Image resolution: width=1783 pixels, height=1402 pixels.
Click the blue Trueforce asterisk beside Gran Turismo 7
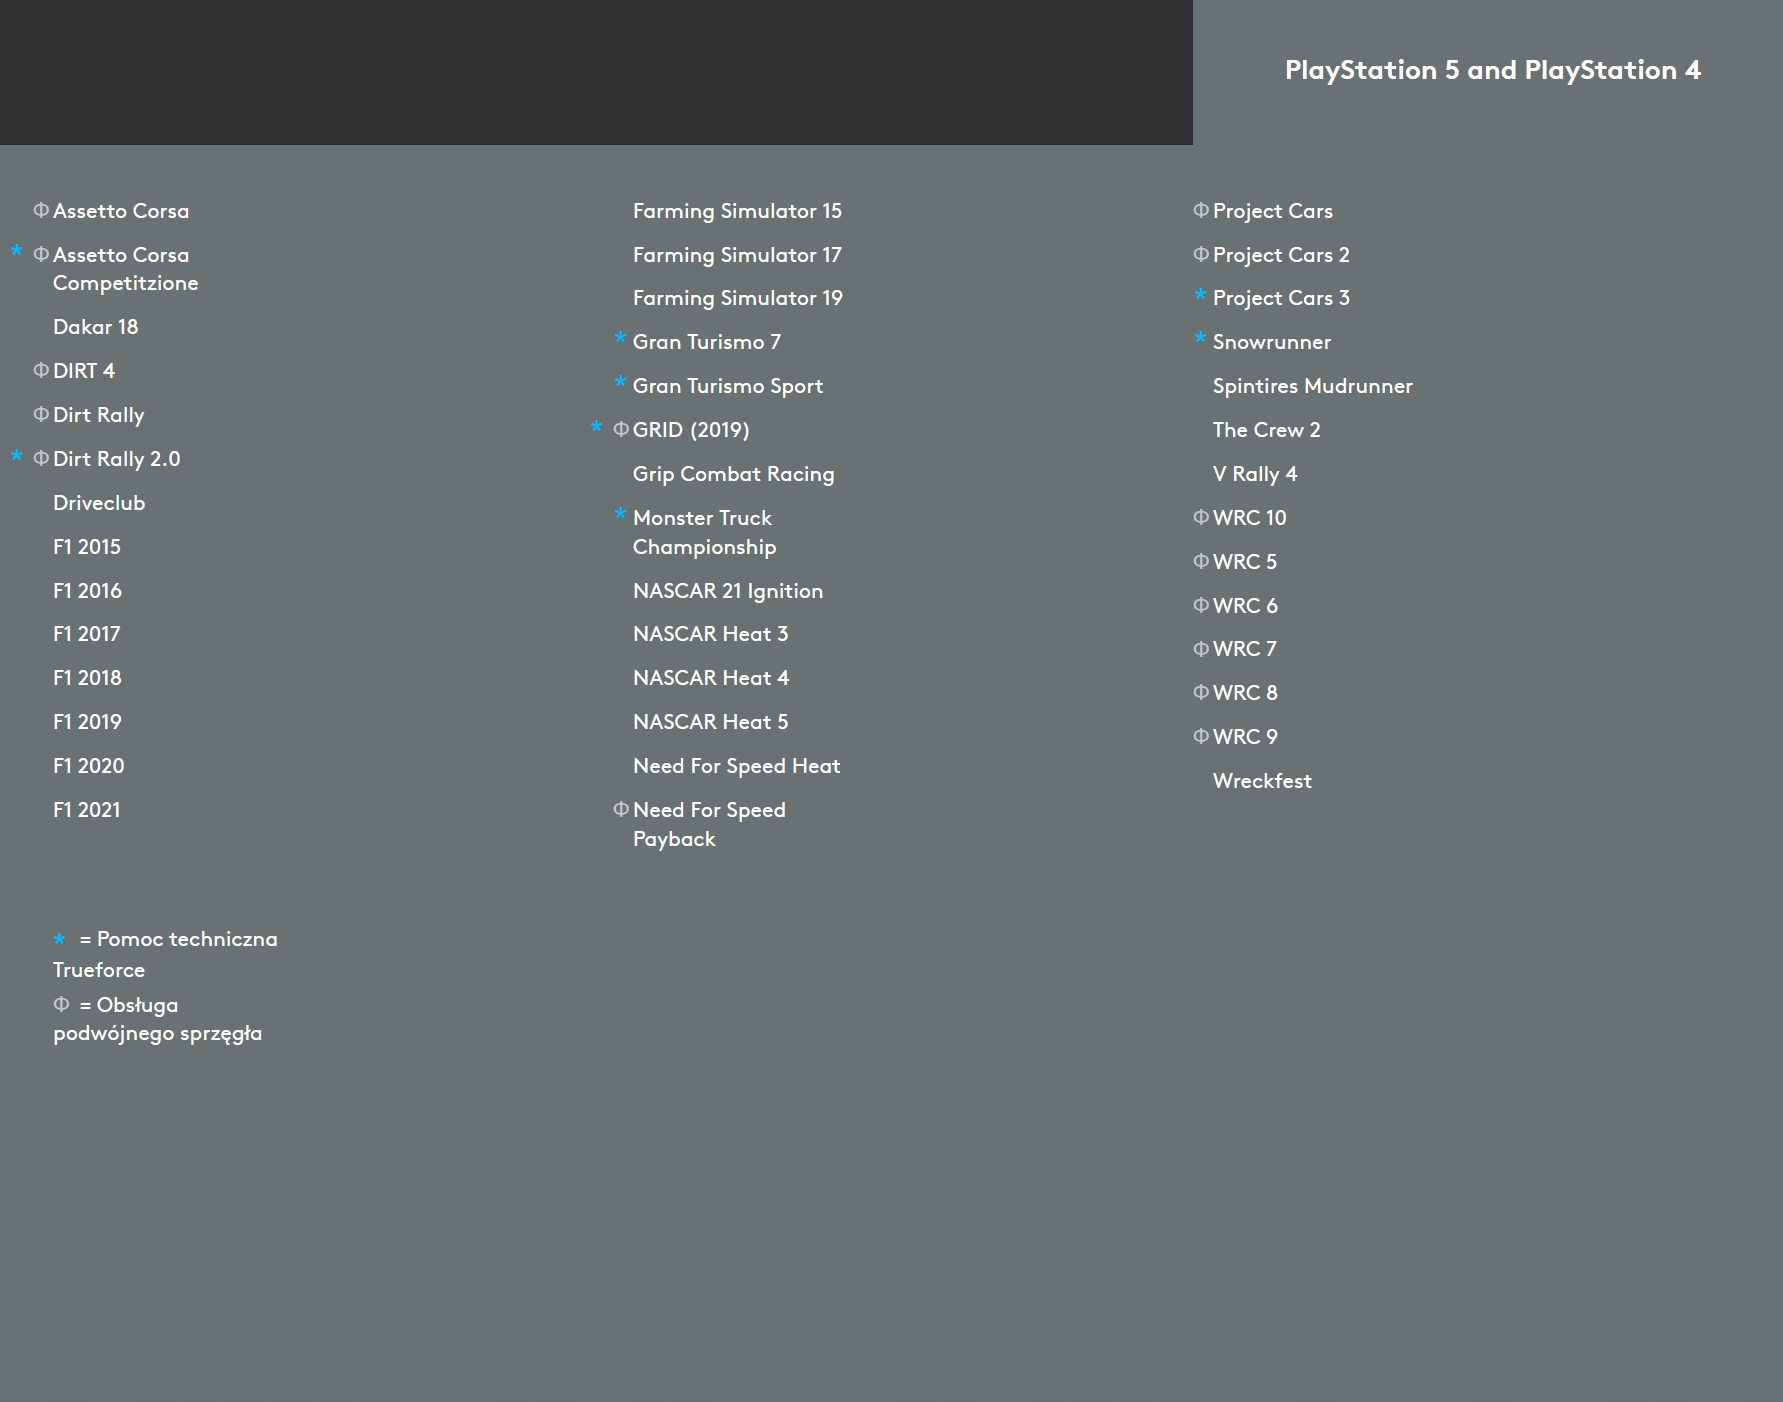[620, 339]
